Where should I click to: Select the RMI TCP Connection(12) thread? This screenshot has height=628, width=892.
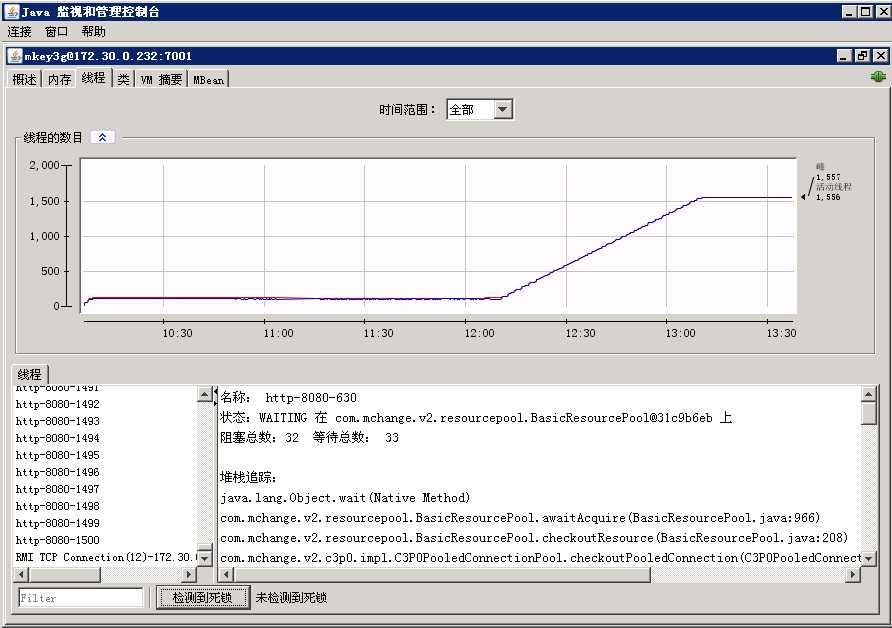[x=105, y=557]
